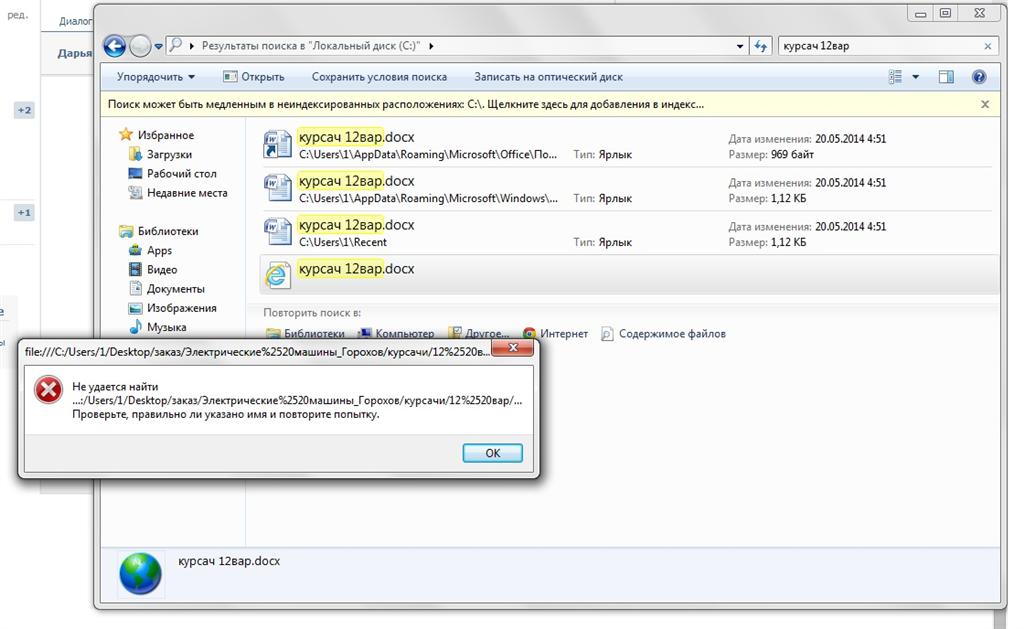Click 'Записать на оптический диск'
Viewport: 1024px width, 629px height.
[x=549, y=76]
